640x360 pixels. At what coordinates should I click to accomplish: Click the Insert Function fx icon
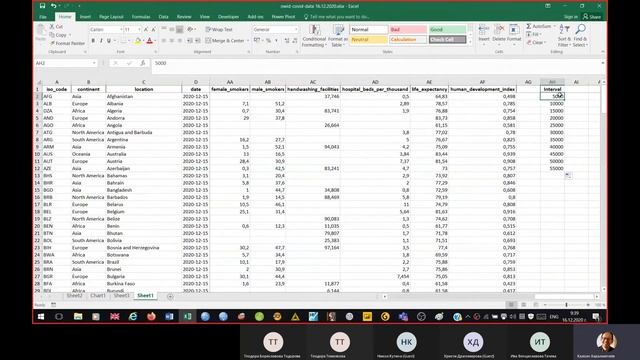click(x=143, y=63)
